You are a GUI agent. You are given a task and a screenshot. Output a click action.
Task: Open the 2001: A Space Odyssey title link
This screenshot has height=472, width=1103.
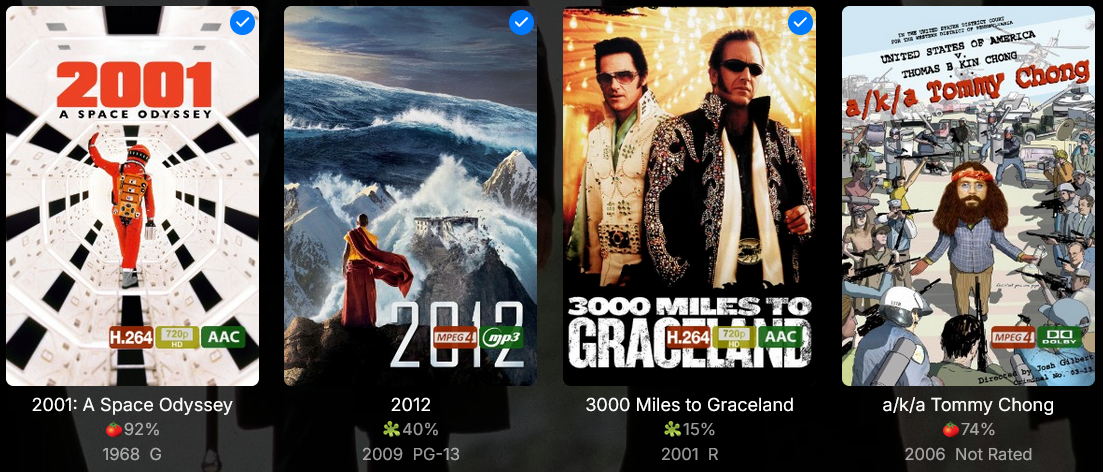[x=132, y=405]
